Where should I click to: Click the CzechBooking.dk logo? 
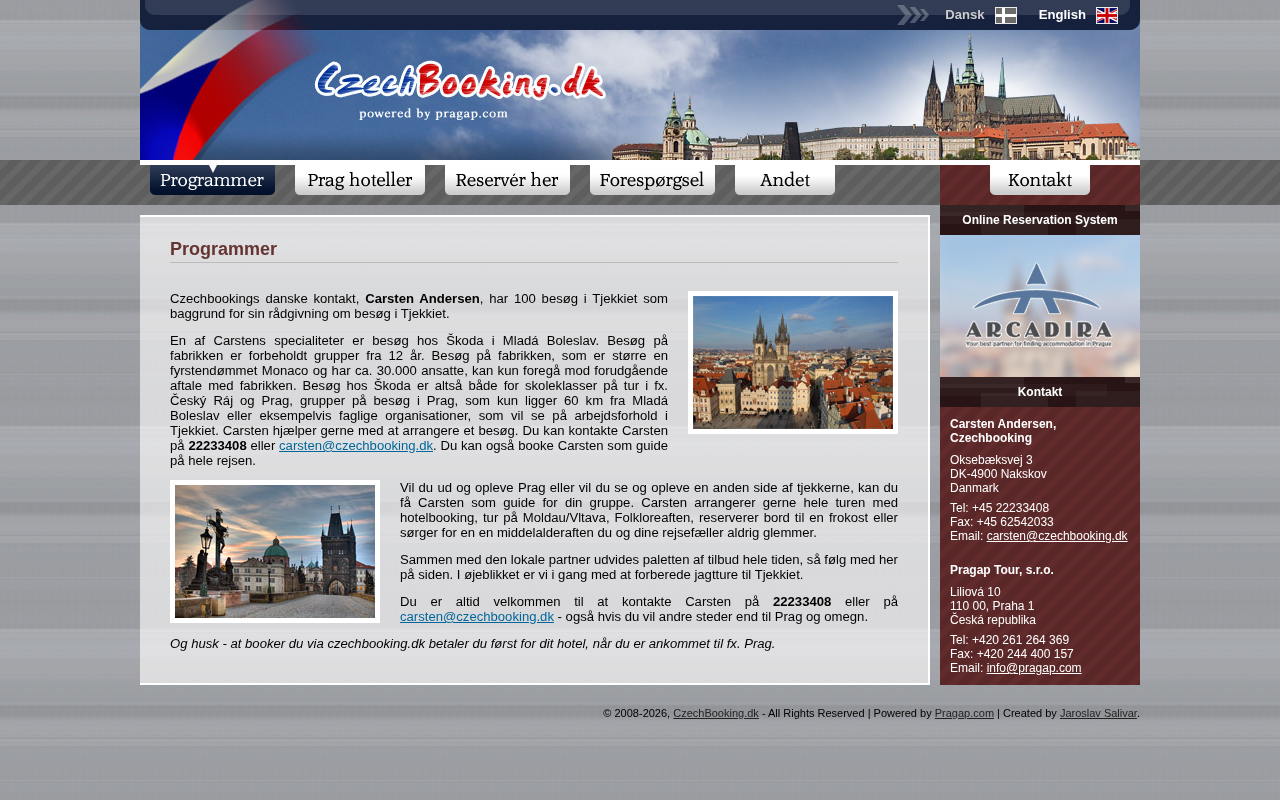[x=460, y=81]
